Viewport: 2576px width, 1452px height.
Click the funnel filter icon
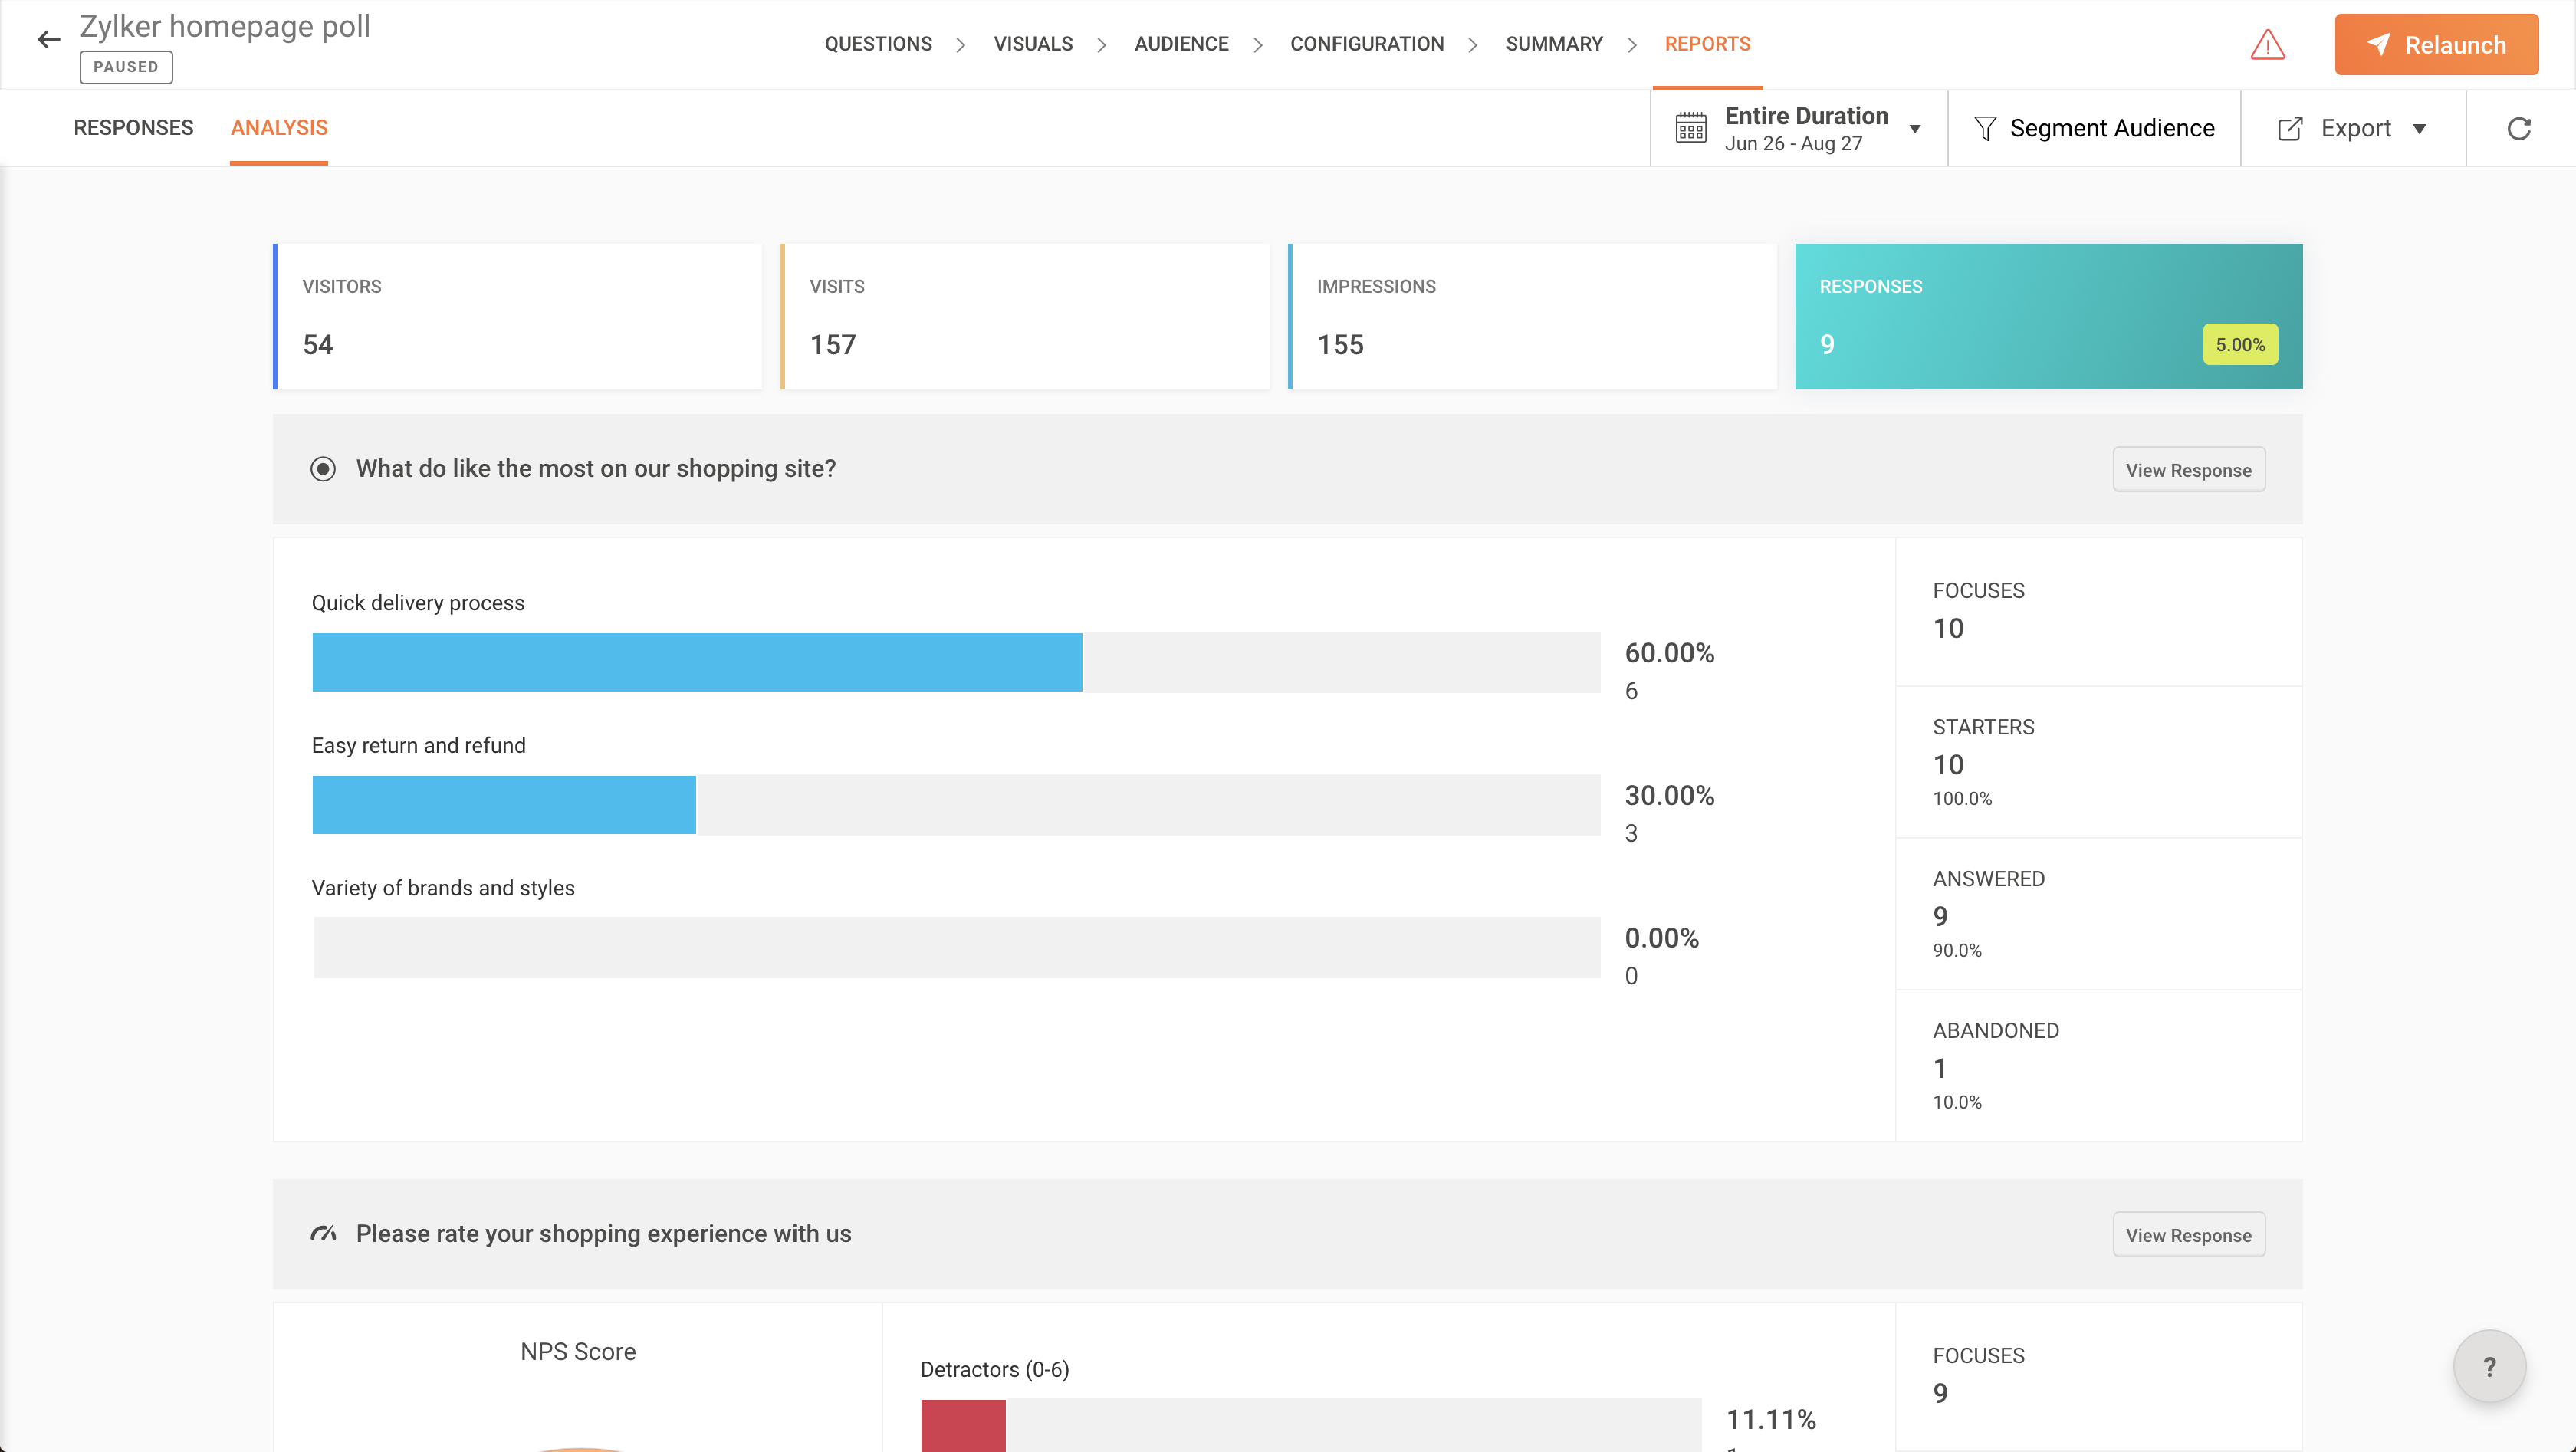(1985, 128)
